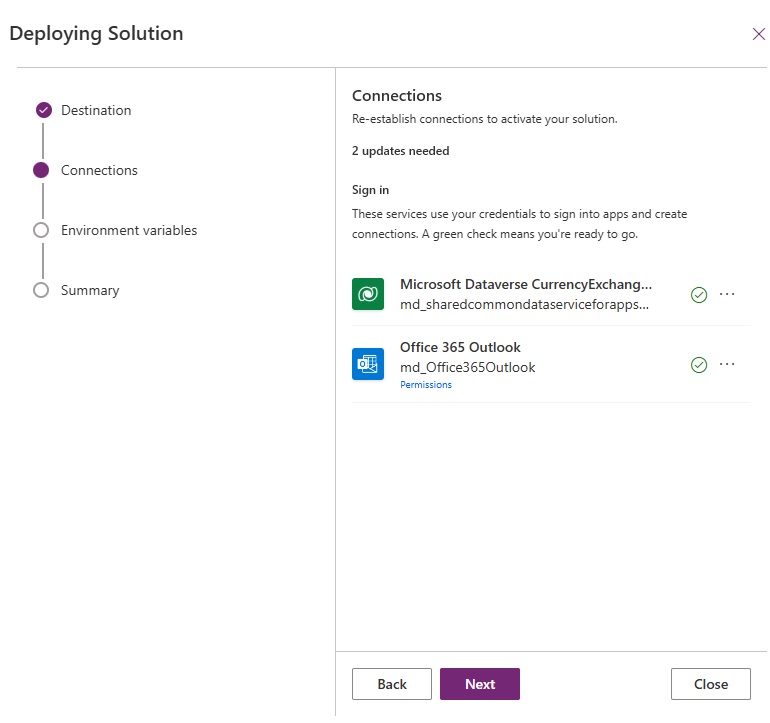This screenshot has width=770, height=723.
Task: Select the completed Destination step marker
Action: pos(44,110)
